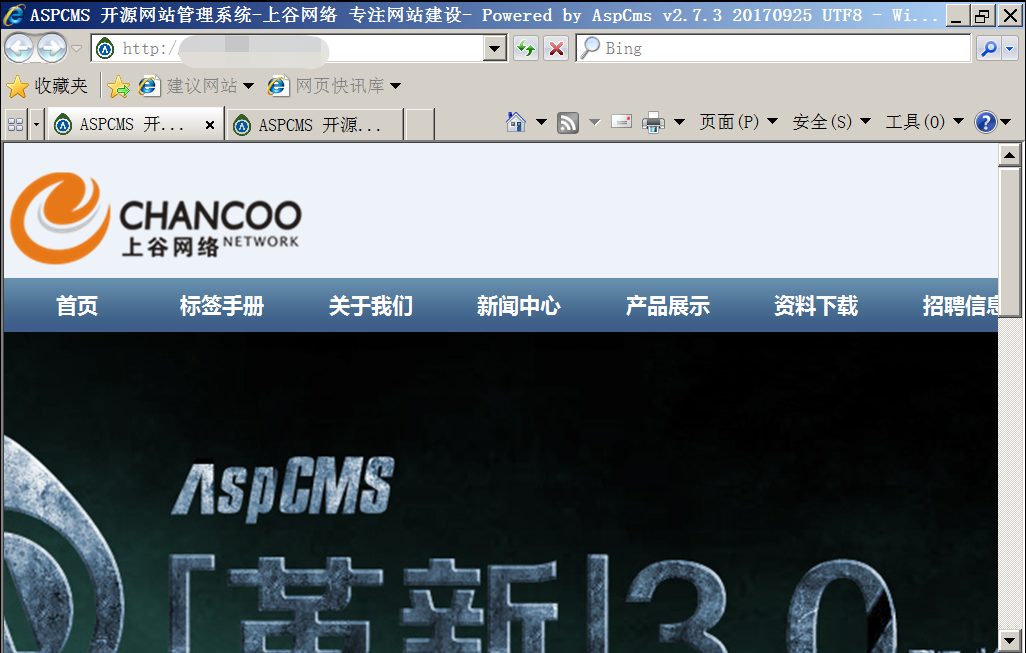Open 新闻中心 section

[519, 306]
